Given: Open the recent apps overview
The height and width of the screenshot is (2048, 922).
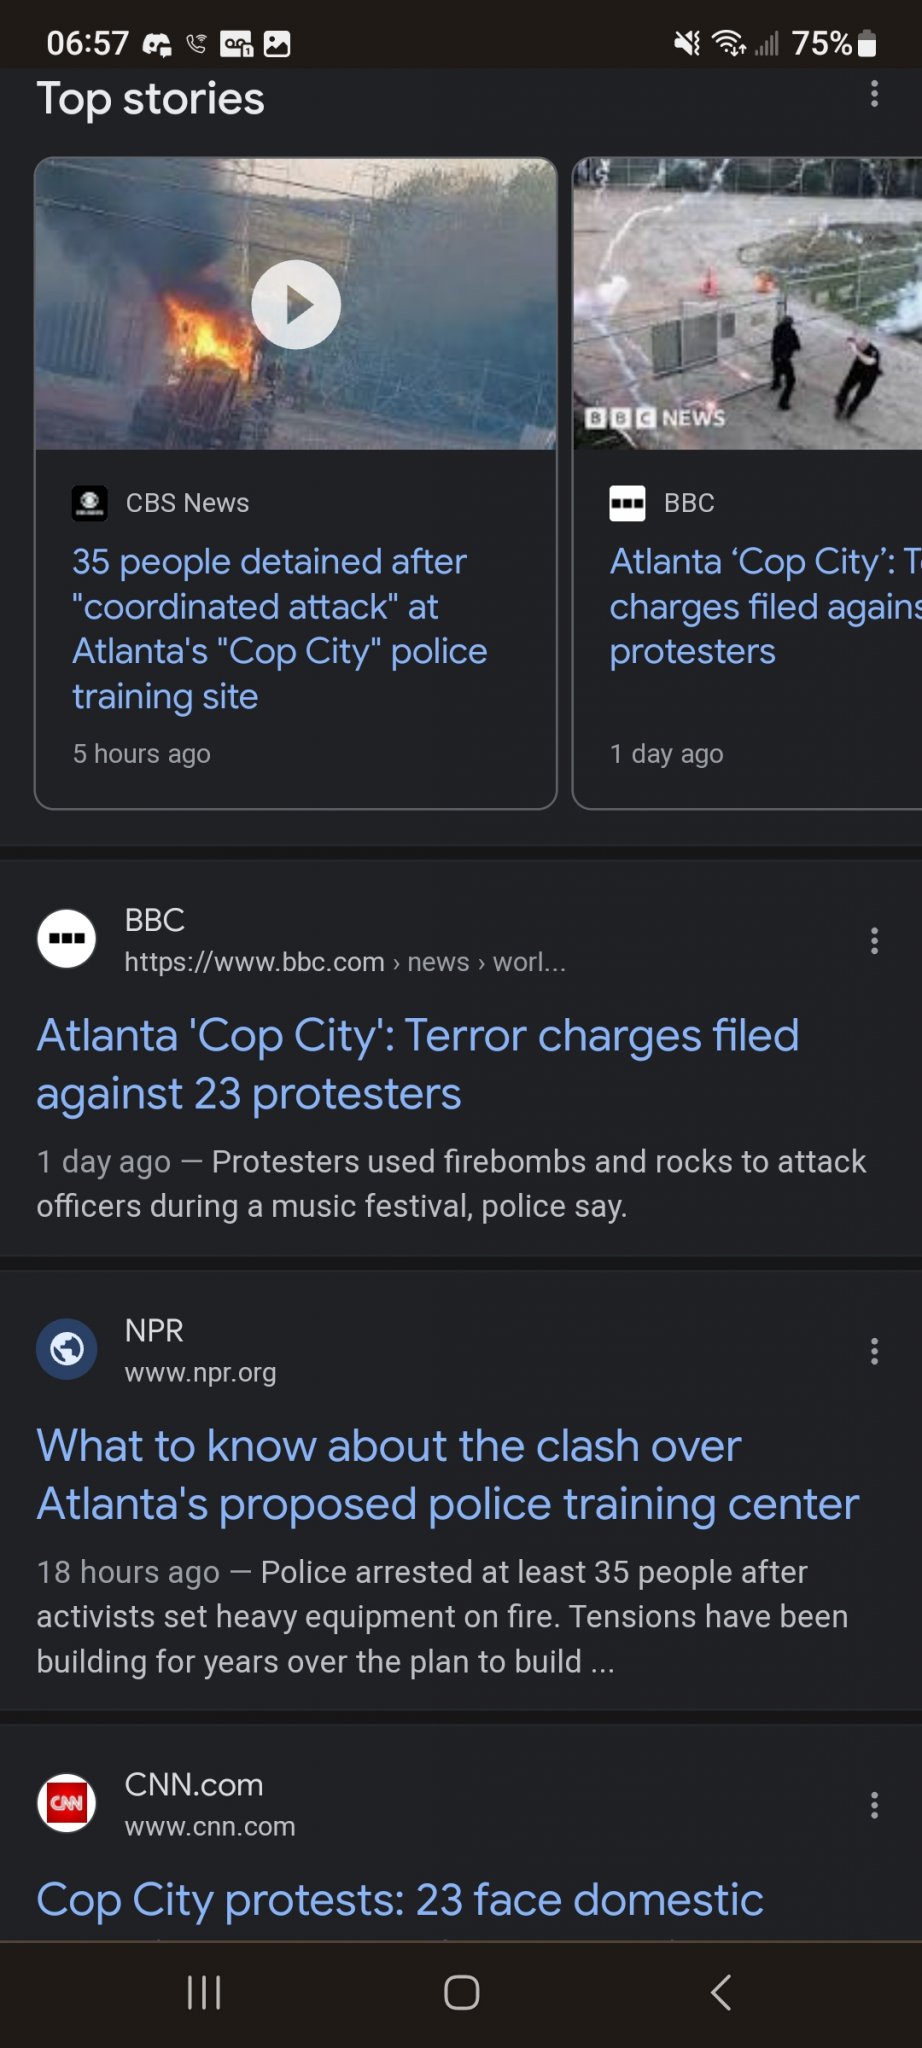Looking at the screenshot, I should pos(204,1992).
